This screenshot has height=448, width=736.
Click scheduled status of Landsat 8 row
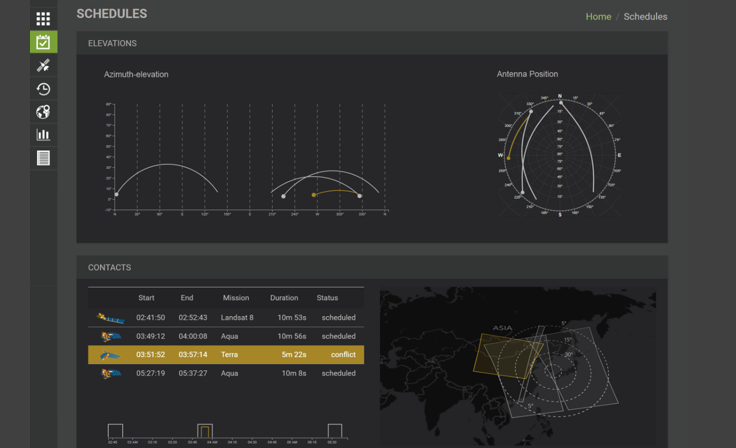[338, 317]
